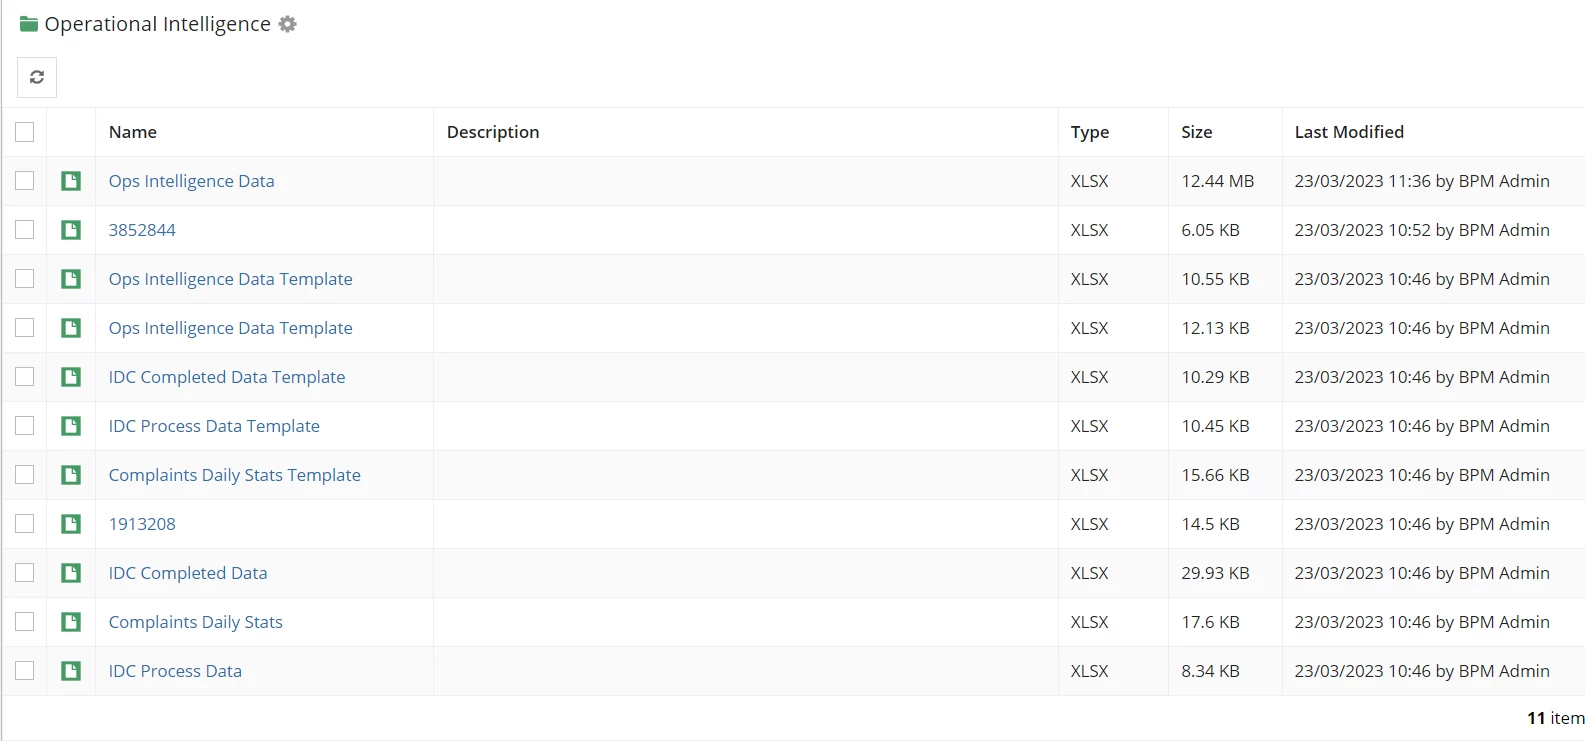Viewport: 1585px width, 741px height.
Task: Click the file icon for IDC Process Data
Action: pyautogui.click(x=71, y=671)
